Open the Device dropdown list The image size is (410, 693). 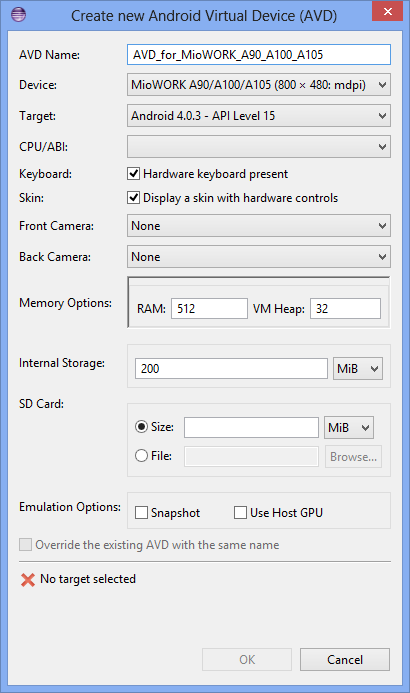pos(259,85)
